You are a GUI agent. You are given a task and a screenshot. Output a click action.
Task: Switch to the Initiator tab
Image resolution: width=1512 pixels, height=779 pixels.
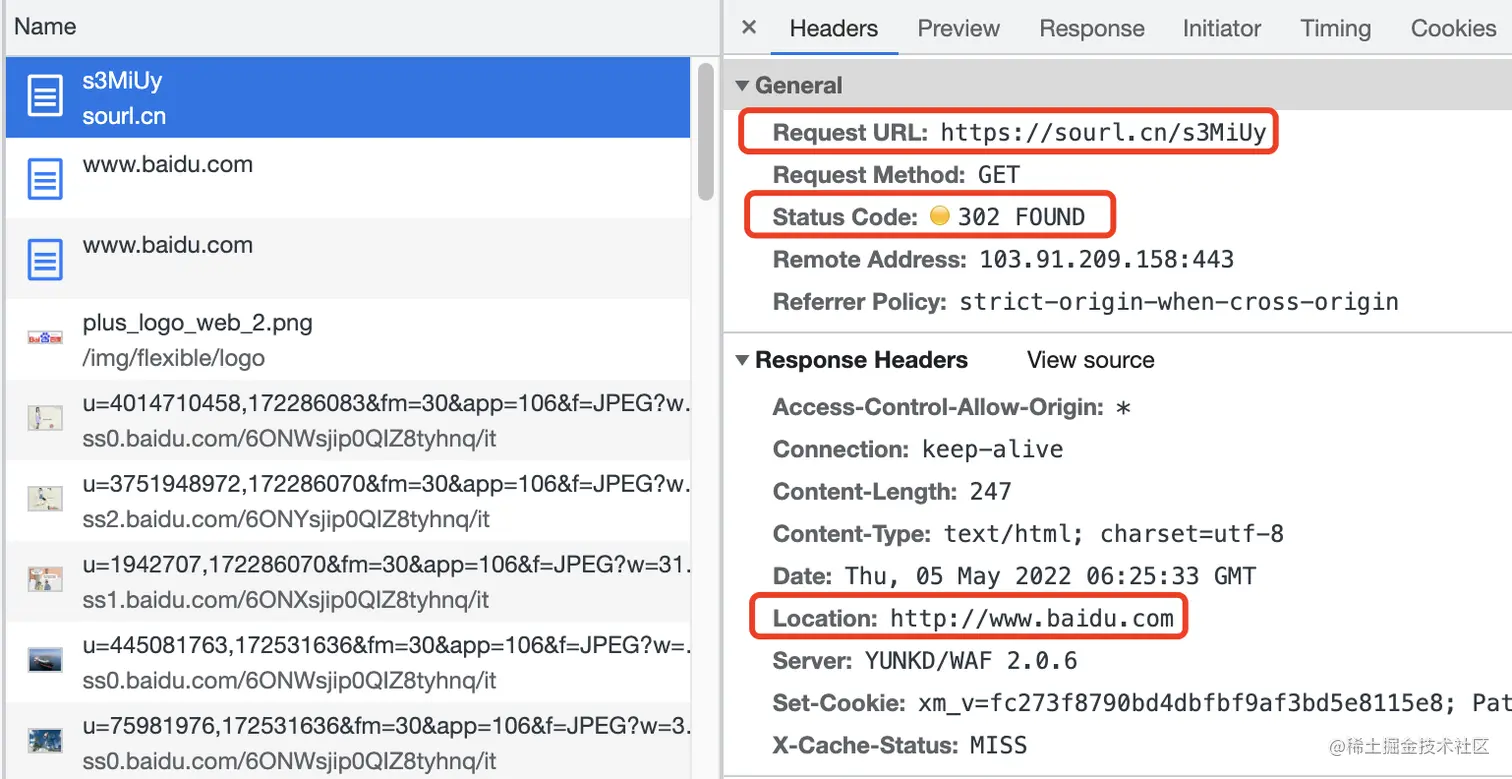tap(1222, 29)
